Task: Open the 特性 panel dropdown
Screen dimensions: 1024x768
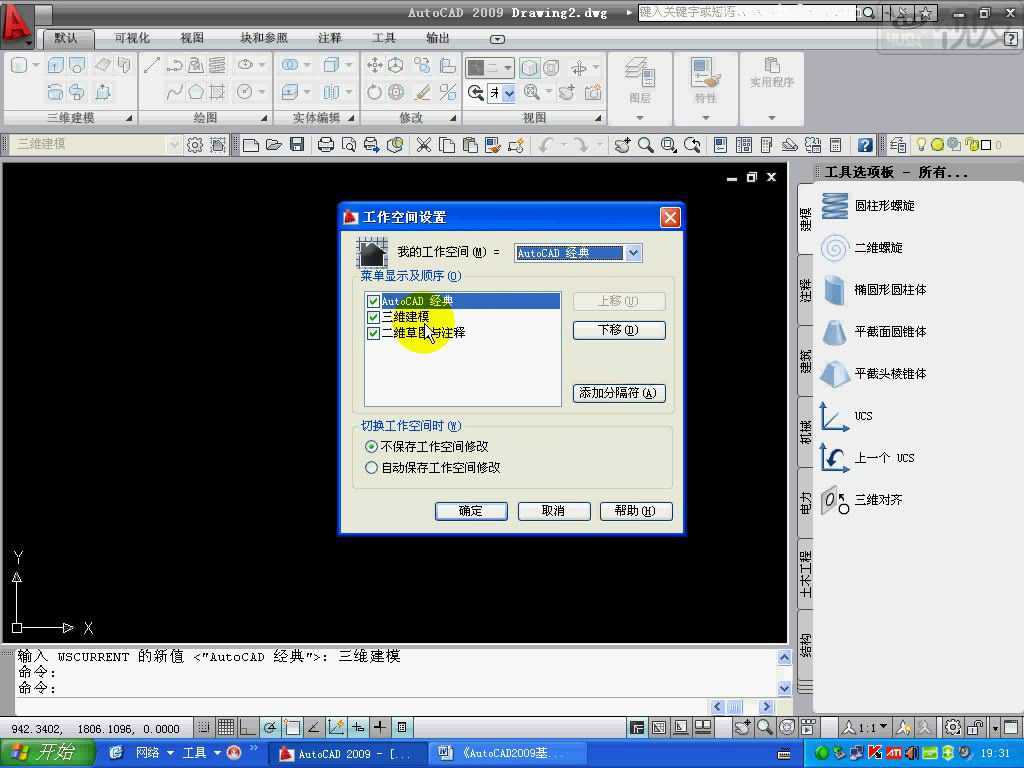Action: point(706,118)
